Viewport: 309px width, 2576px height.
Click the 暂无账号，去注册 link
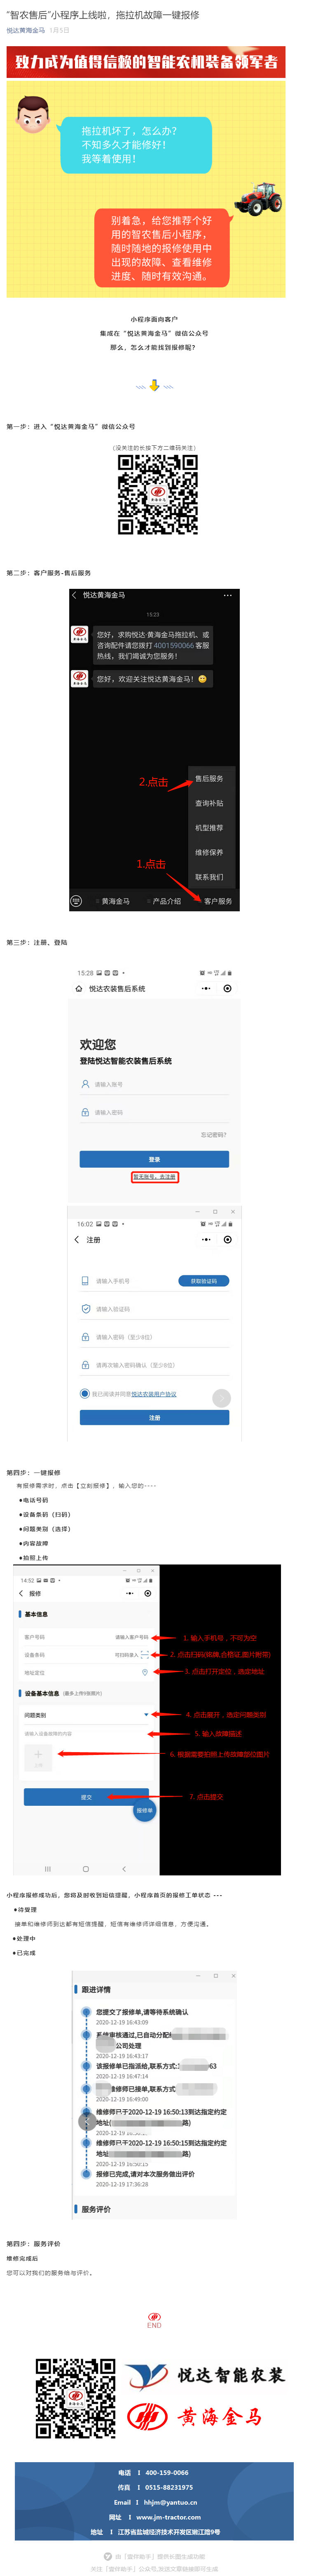(154, 1177)
